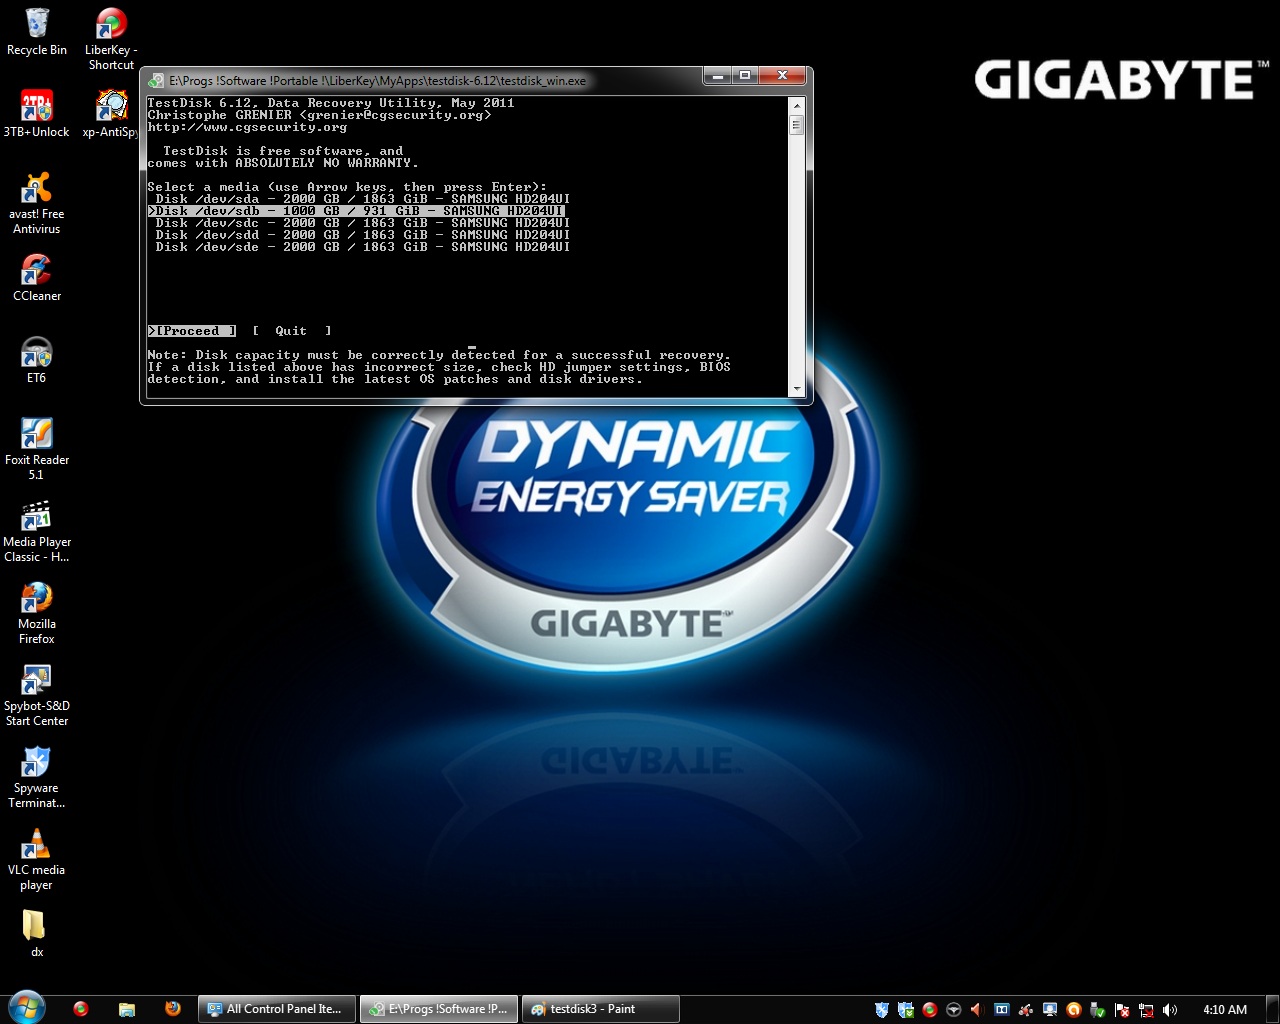
Task: Launch Foxit Reader 5.1 icon
Action: pos(37,449)
